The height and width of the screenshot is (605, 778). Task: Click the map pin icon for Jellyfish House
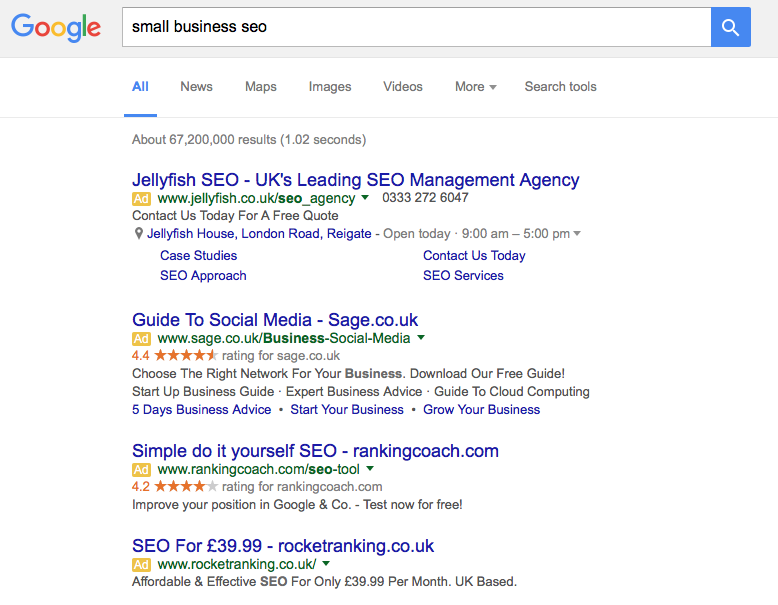[x=139, y=233]
